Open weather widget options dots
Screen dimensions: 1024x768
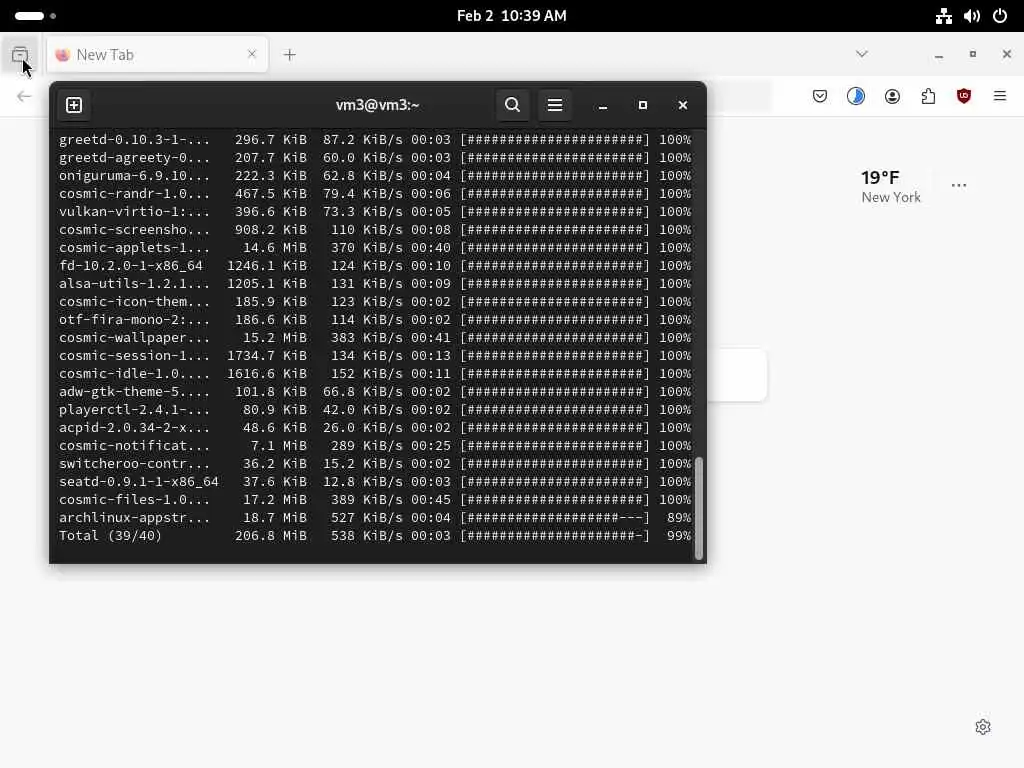tap(959, 185)
